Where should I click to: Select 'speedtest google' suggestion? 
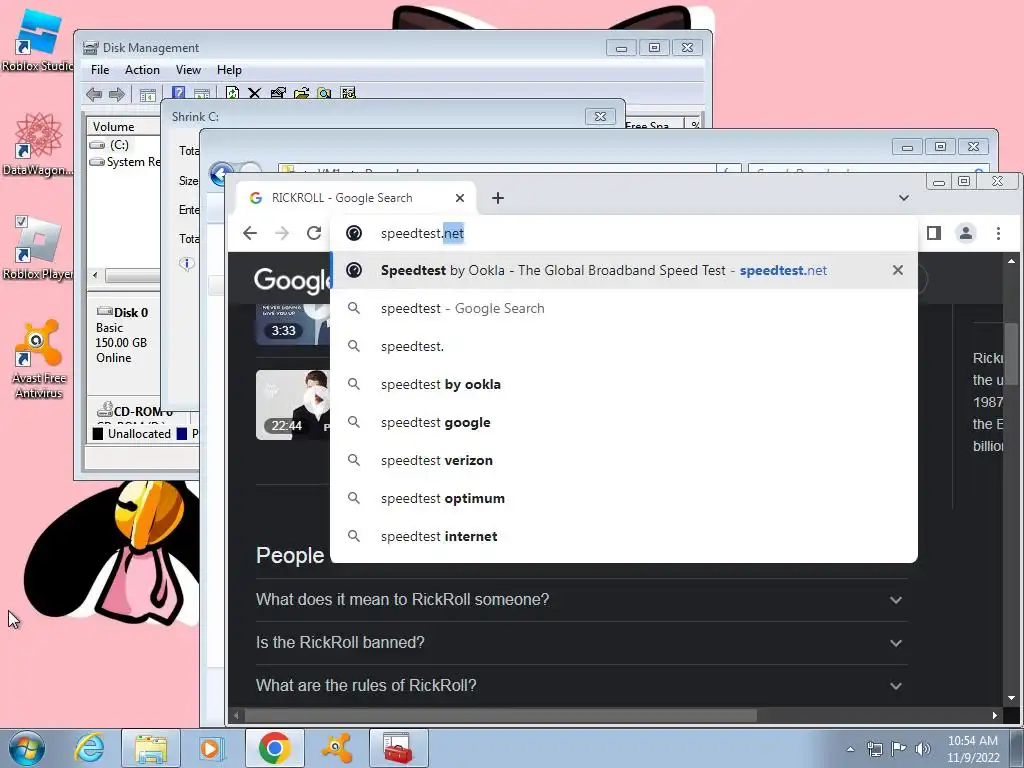(624, 423)
